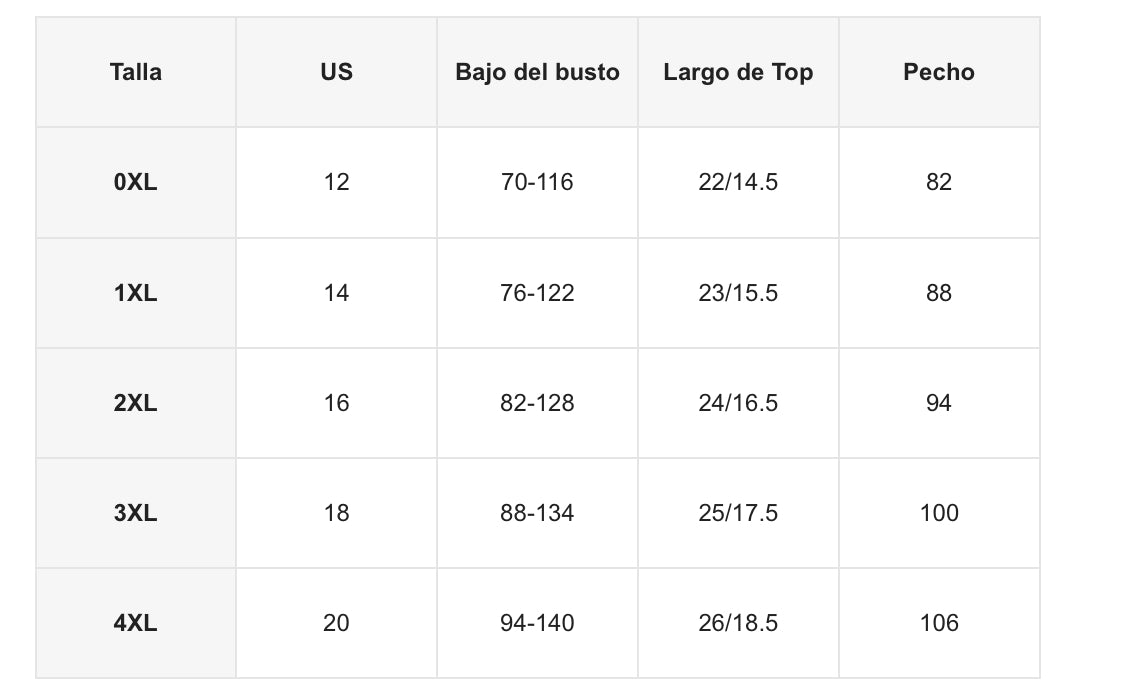Select the 82-128 under-bust measurement

point(537,403)
